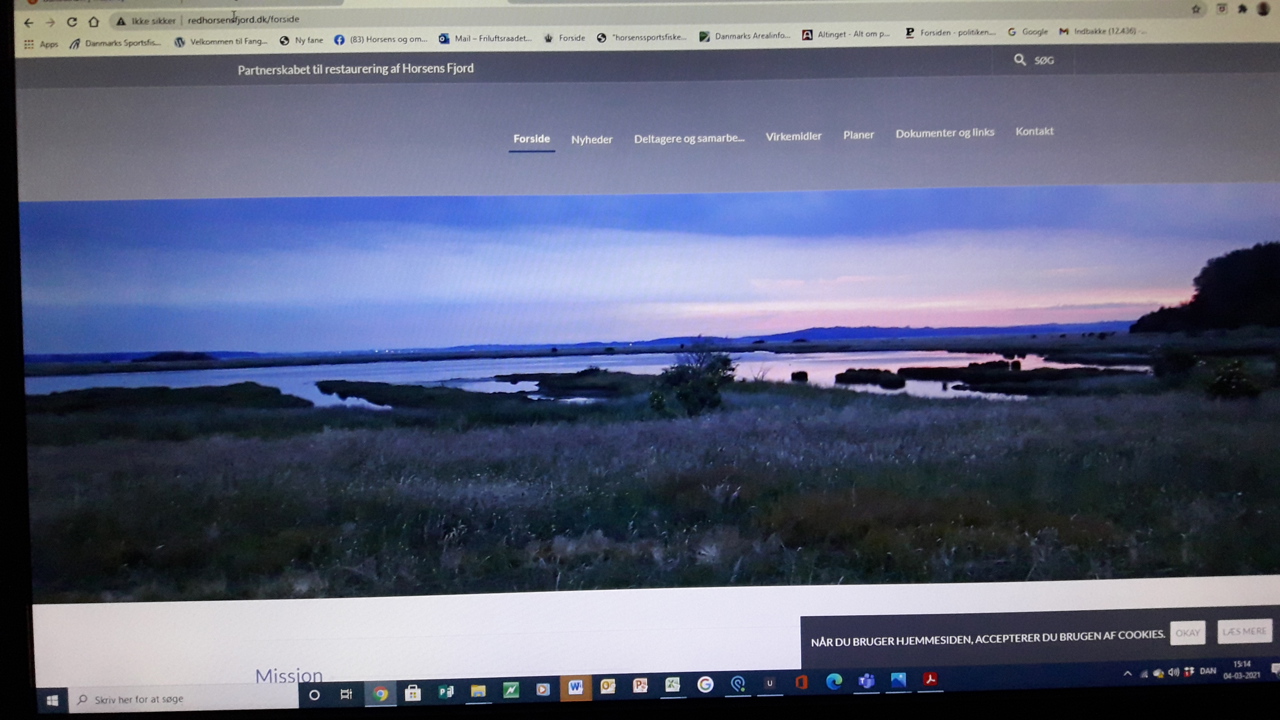Open the Facebook Horsens og om... bookmark
Viewport: 1280px width, 720px height.
381,40
